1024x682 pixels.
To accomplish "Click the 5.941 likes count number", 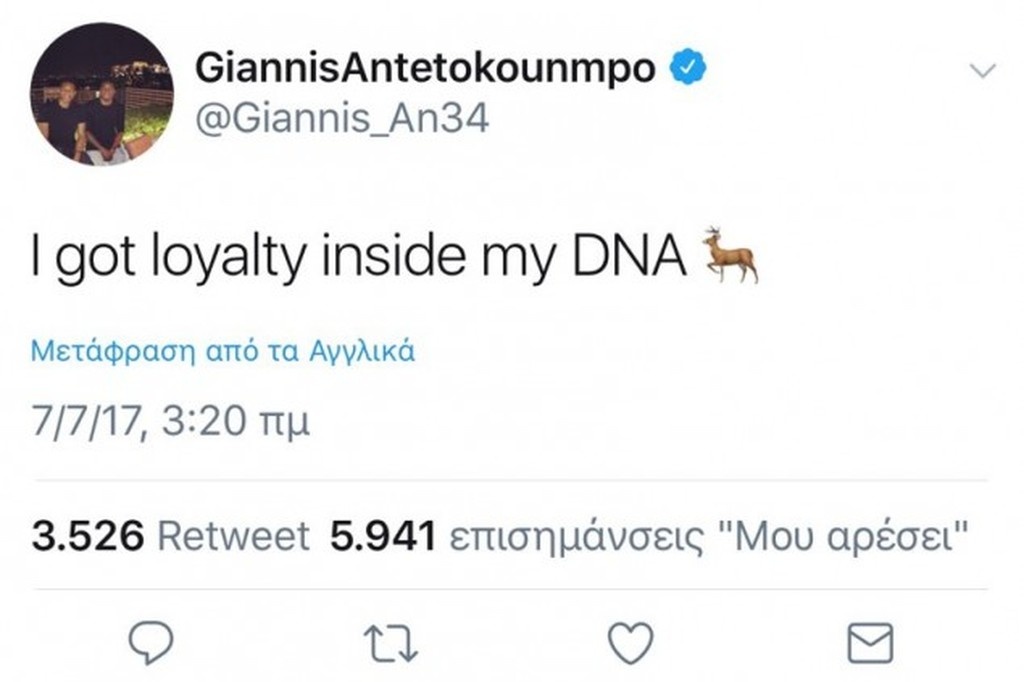I will [382, 537].
